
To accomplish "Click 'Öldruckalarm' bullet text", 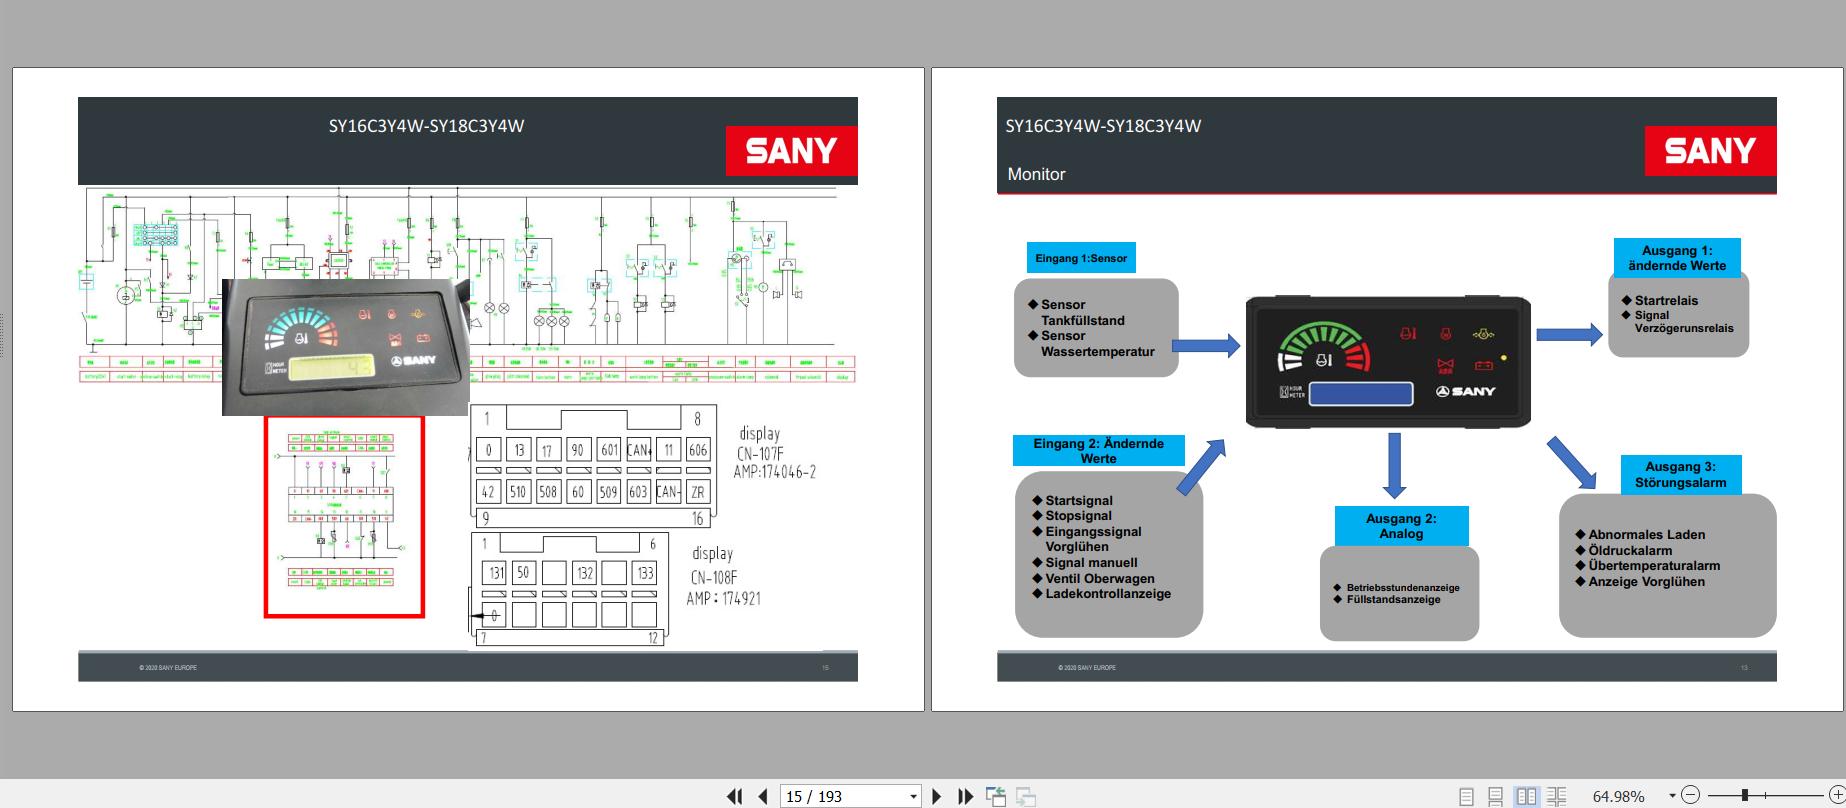I will 1630,550.
